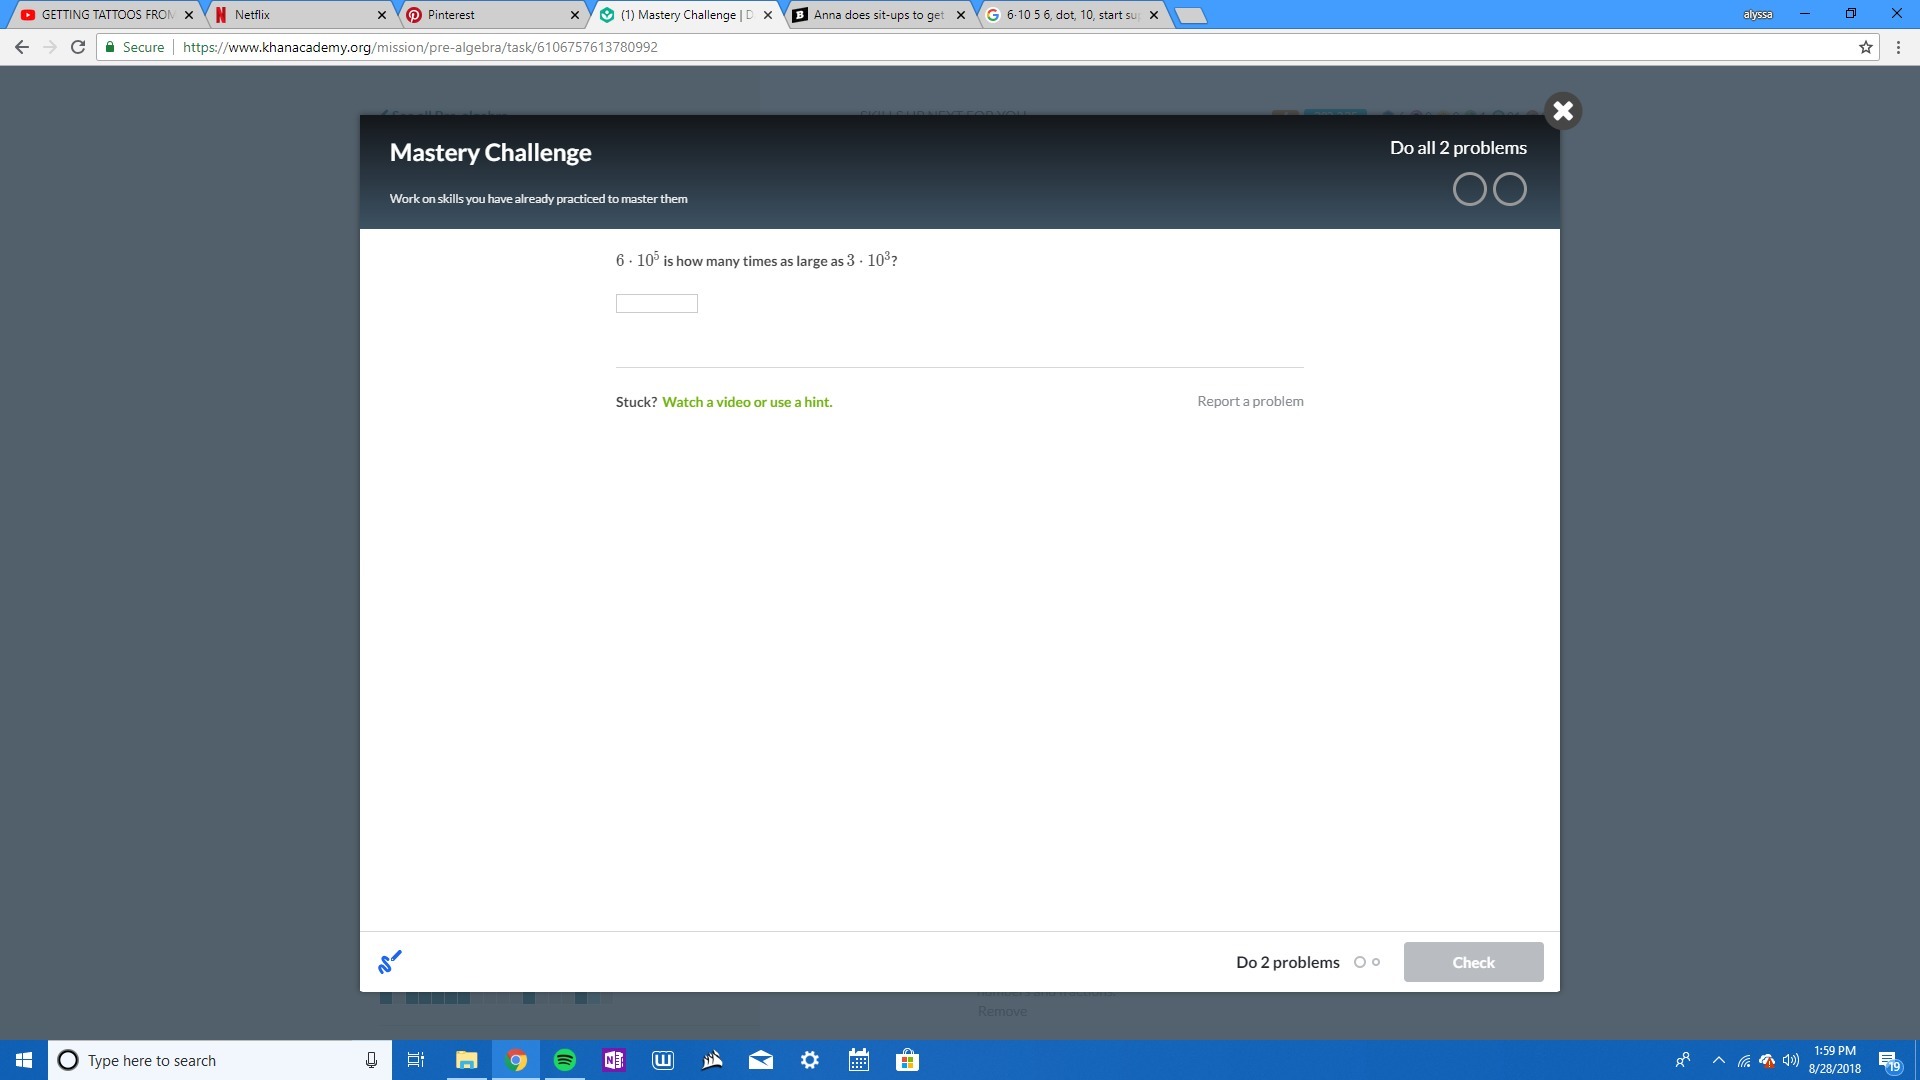Click the first problem progress circle
The height and width of the screenshot is (1080, 1920).
[x=1469, y=189]
